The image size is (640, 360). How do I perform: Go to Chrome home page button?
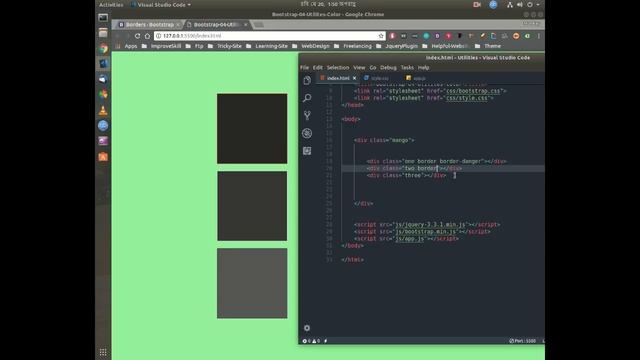click(147, 36)
